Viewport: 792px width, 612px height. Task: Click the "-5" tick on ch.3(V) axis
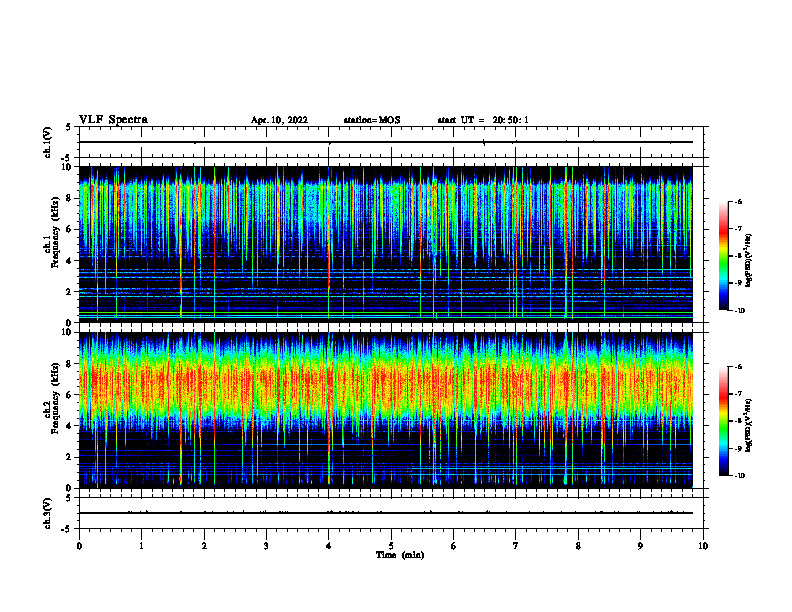(68, 529)
